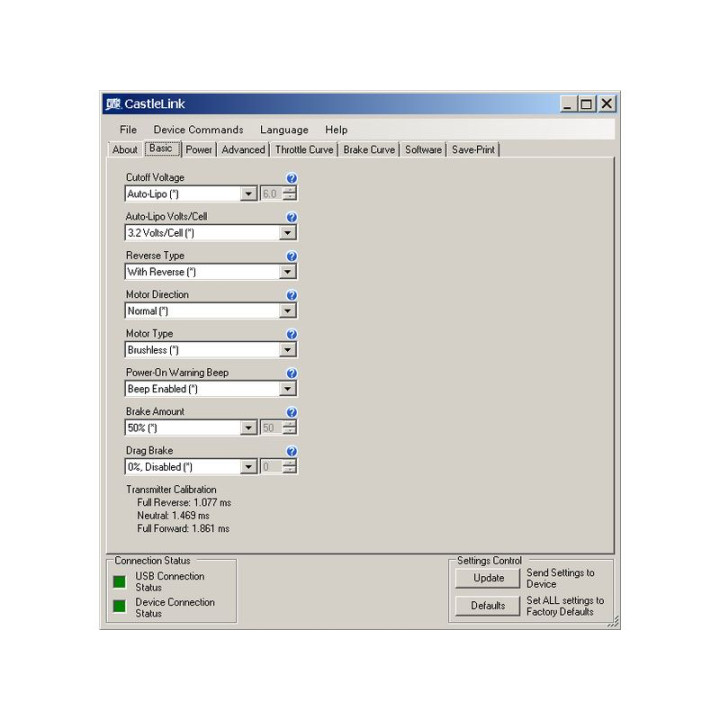Switch to the Save-Print tab
Viewport: 720px width, 720px height.
click(473, 150)
